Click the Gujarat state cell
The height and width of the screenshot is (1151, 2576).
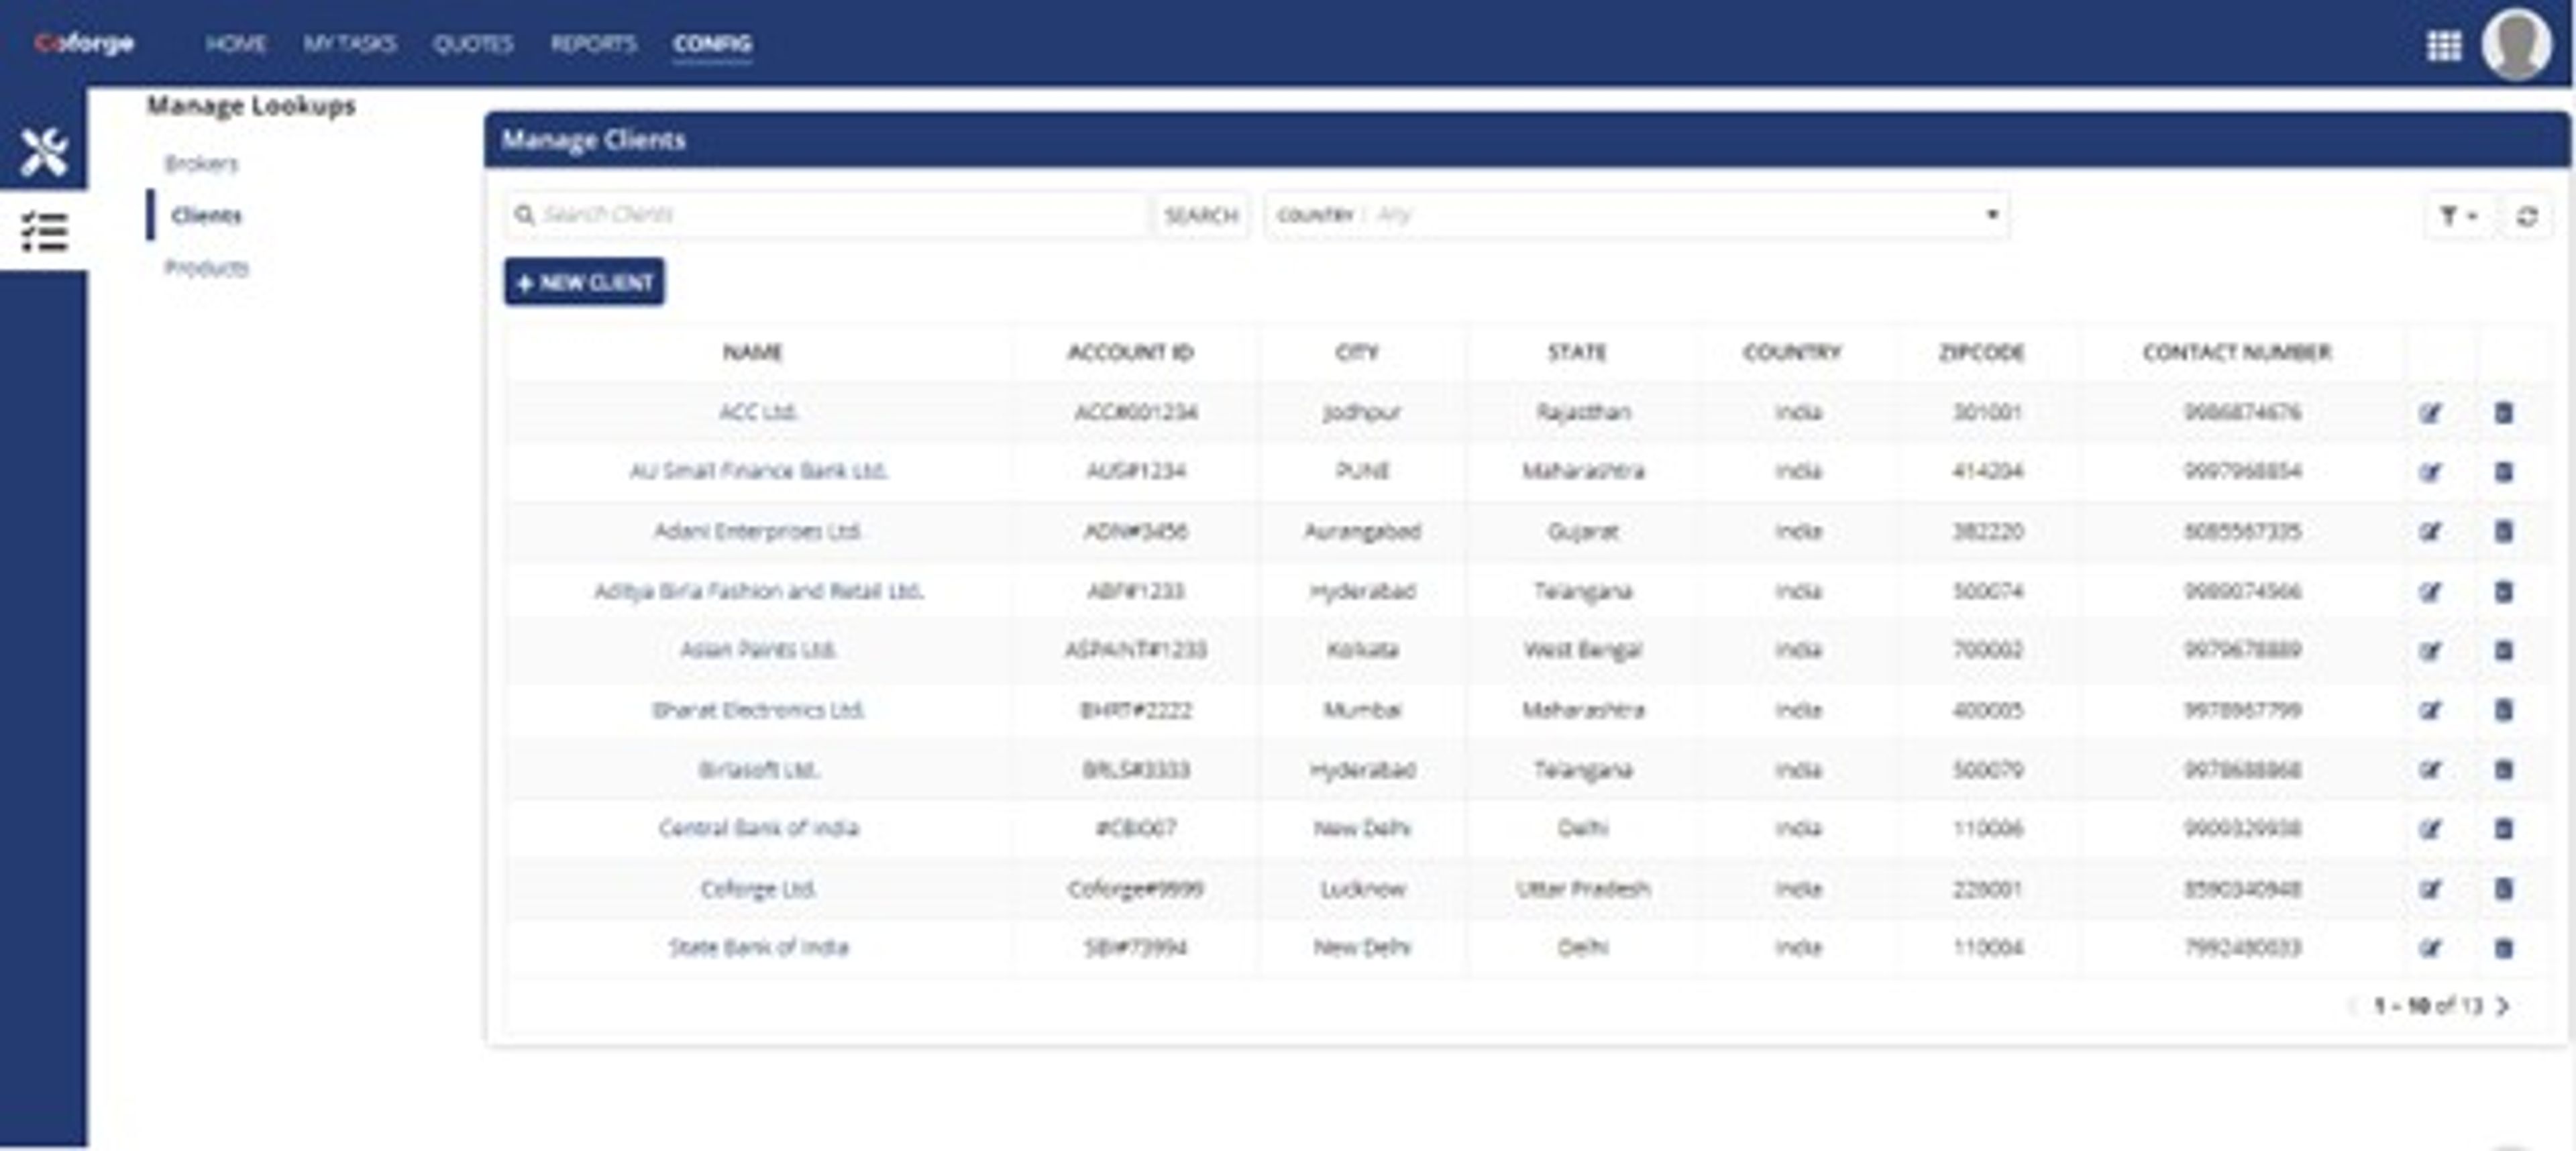1583,531
